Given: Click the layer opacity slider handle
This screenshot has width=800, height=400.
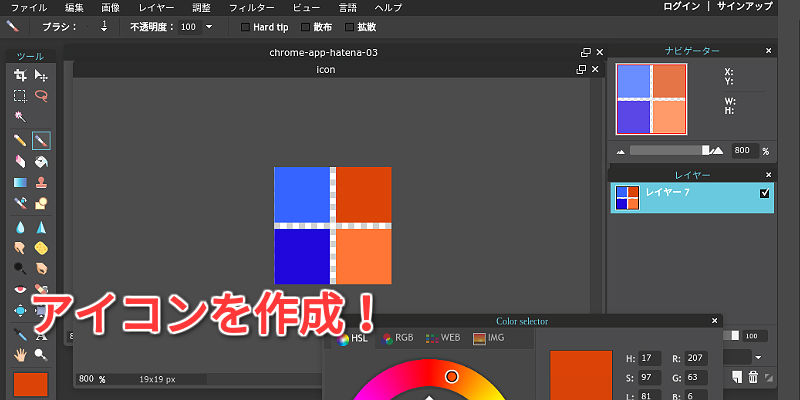Looking at the screenshot, I should [735, 335].
